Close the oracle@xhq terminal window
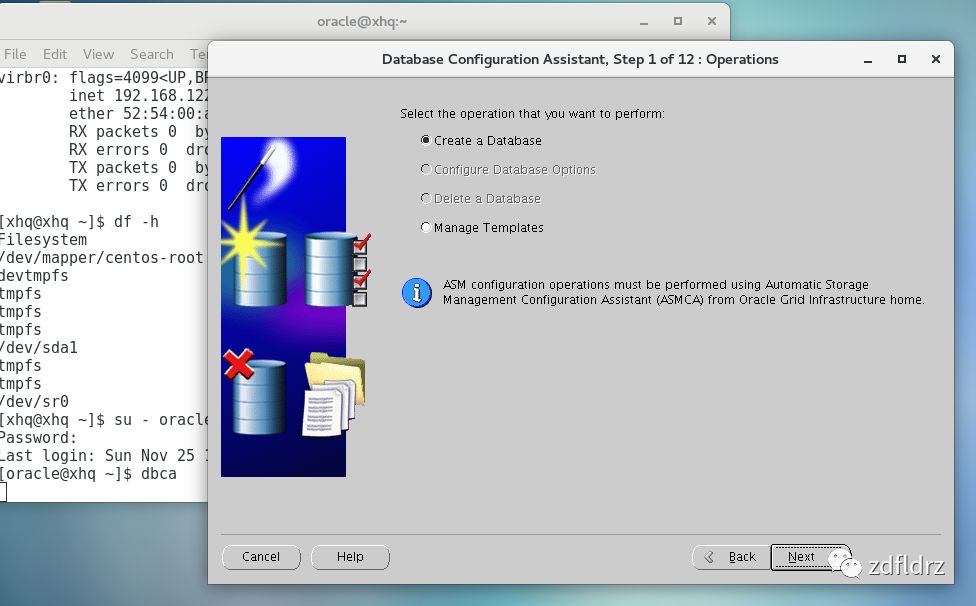The height and width of the screenshot is (606, 976). coord(711,21)
